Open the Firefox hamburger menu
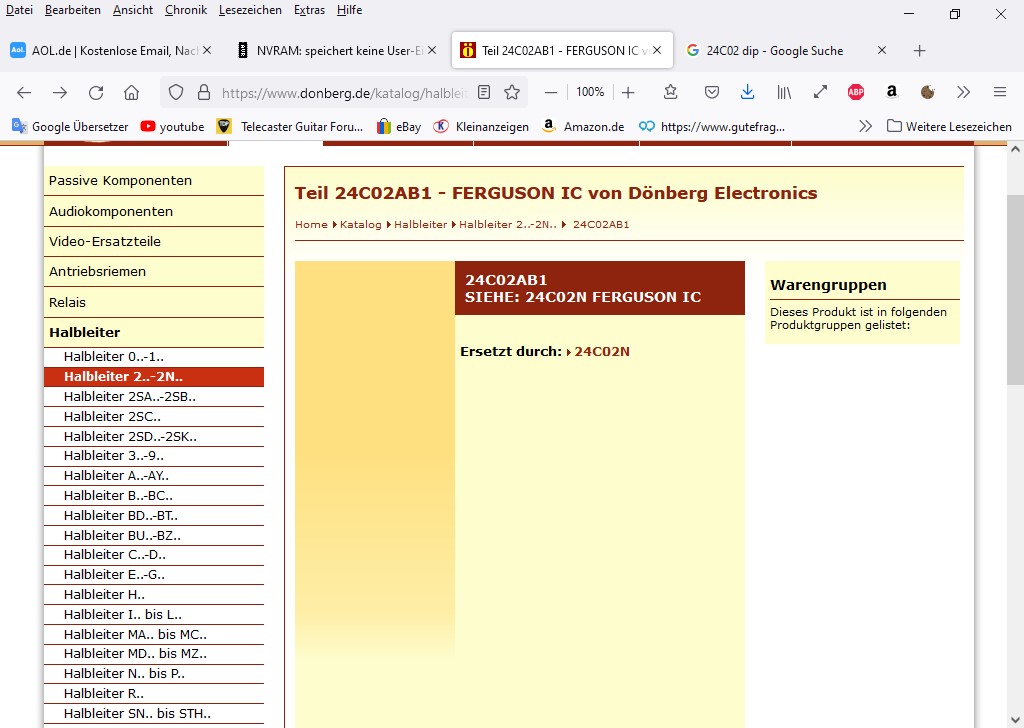The height and width of the screenshot is (728, 1024). coord(1000,92)
